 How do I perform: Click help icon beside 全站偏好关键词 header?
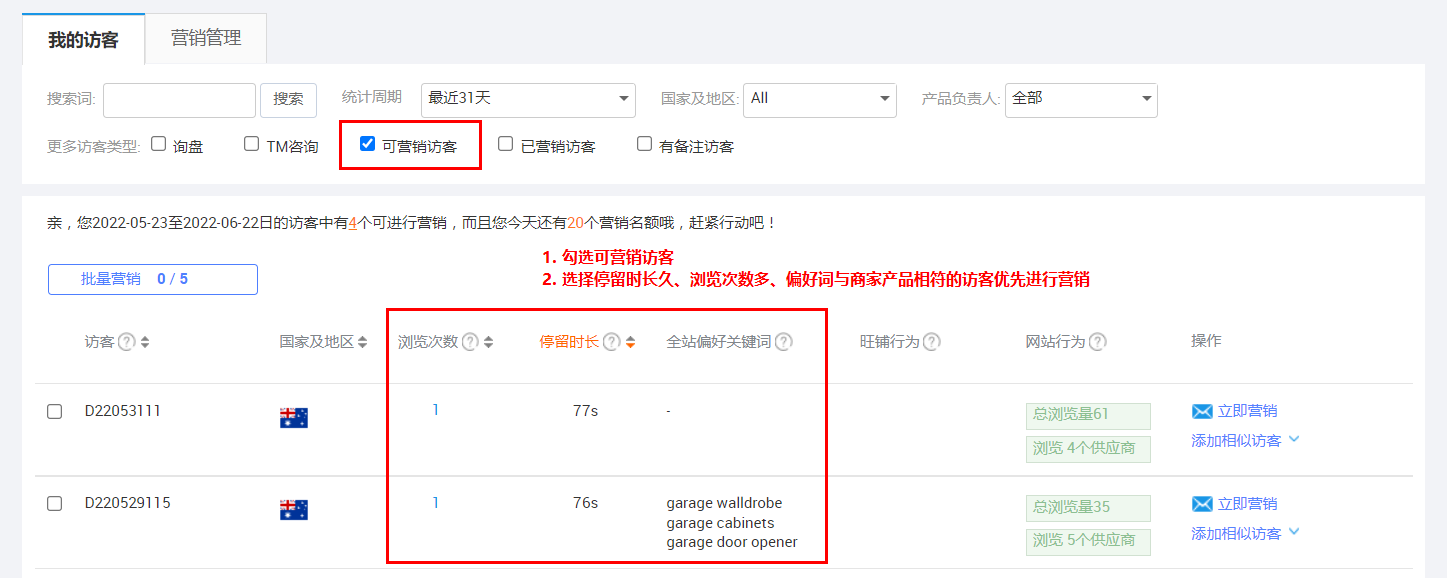(x=783, y=342)
